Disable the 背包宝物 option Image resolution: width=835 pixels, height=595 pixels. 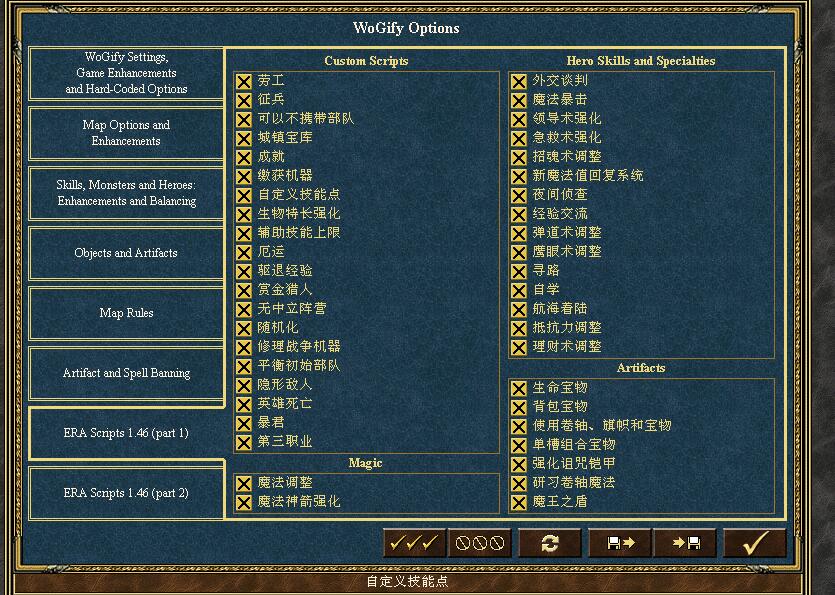(519, 407)
